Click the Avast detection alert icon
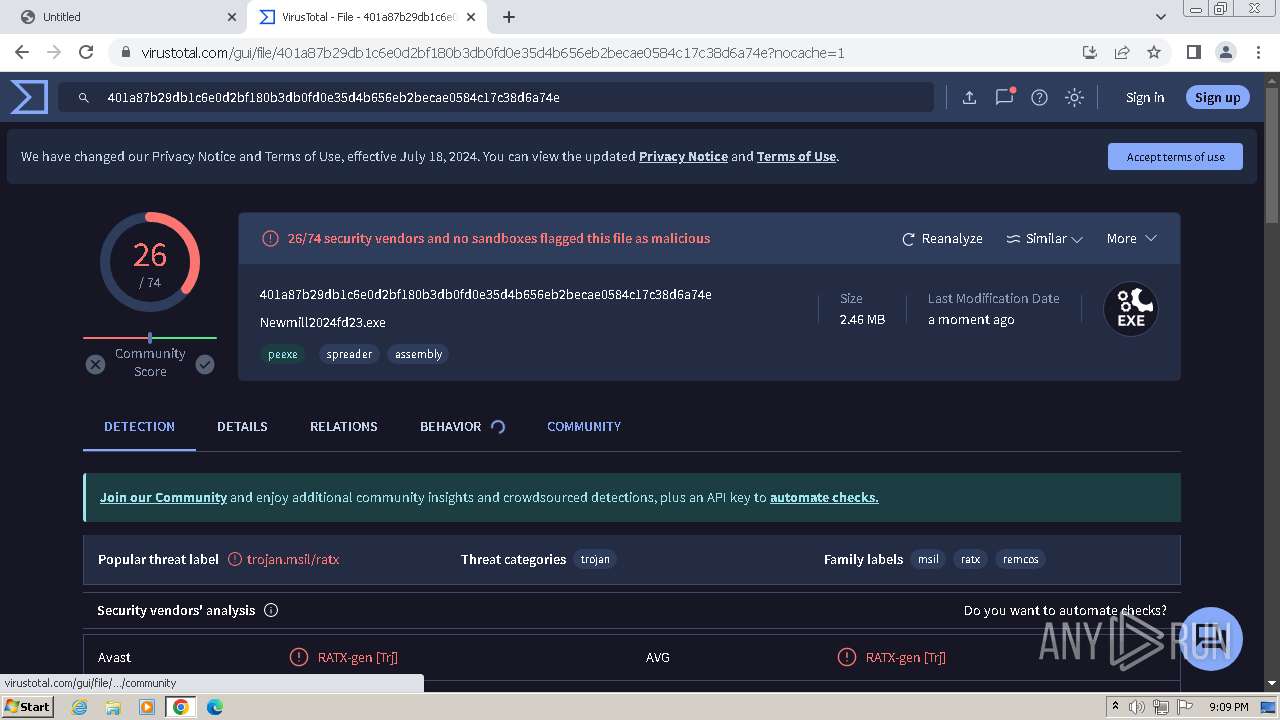Viewport: 1280px width, 720px height. pyautogui.click(x=298, y=657)
